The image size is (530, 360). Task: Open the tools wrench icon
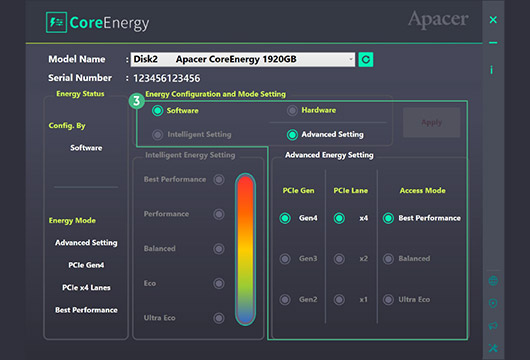click(493, 348)
